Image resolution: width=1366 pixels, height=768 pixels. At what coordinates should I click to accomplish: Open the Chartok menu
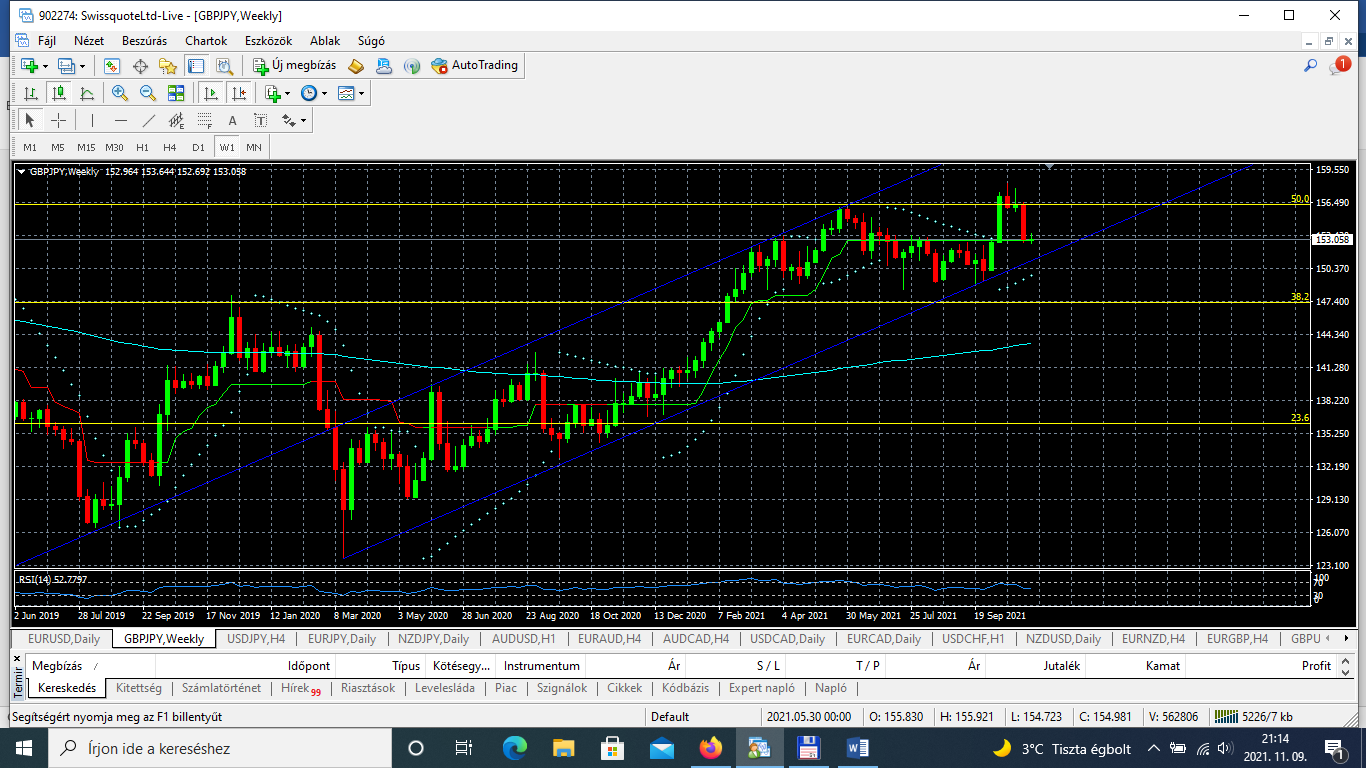(206, 41)
